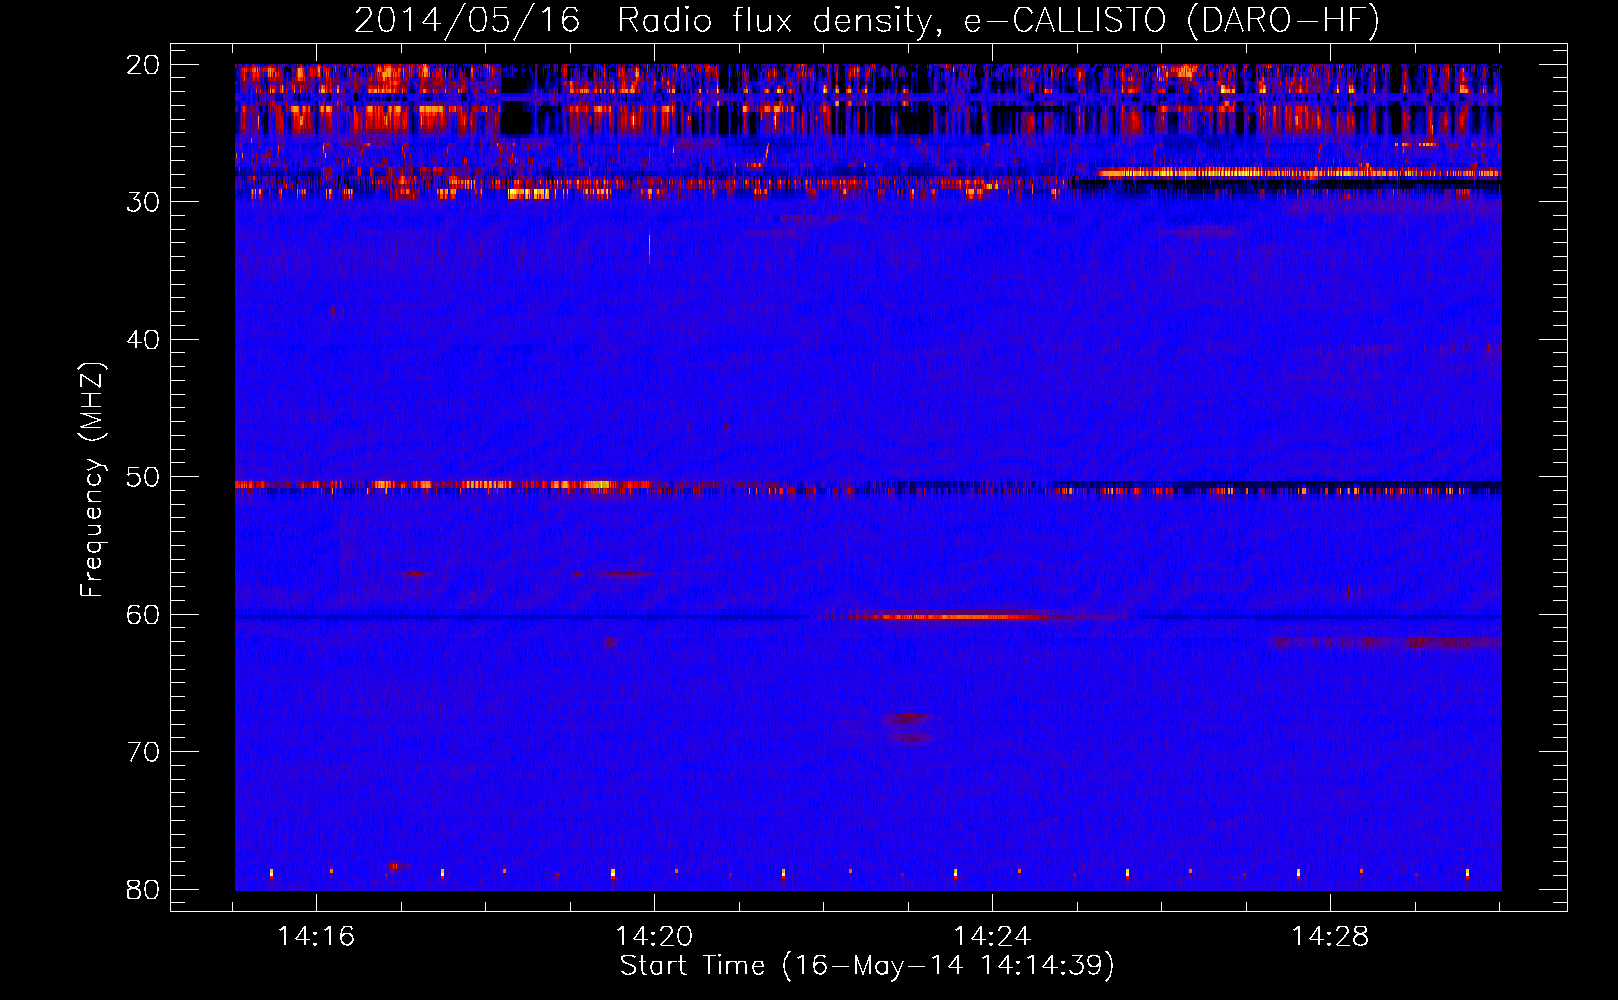Click the plot title "Radio flux density, e-CALLISTO (DARO-HF)"
Image resolution: width=1618 pixels, height=1000 pixels.
(998, 21)
